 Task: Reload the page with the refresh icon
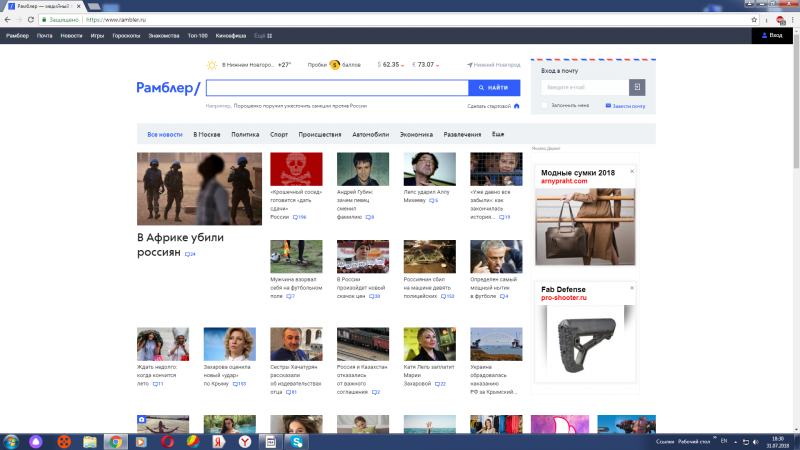tap(31, 20)
